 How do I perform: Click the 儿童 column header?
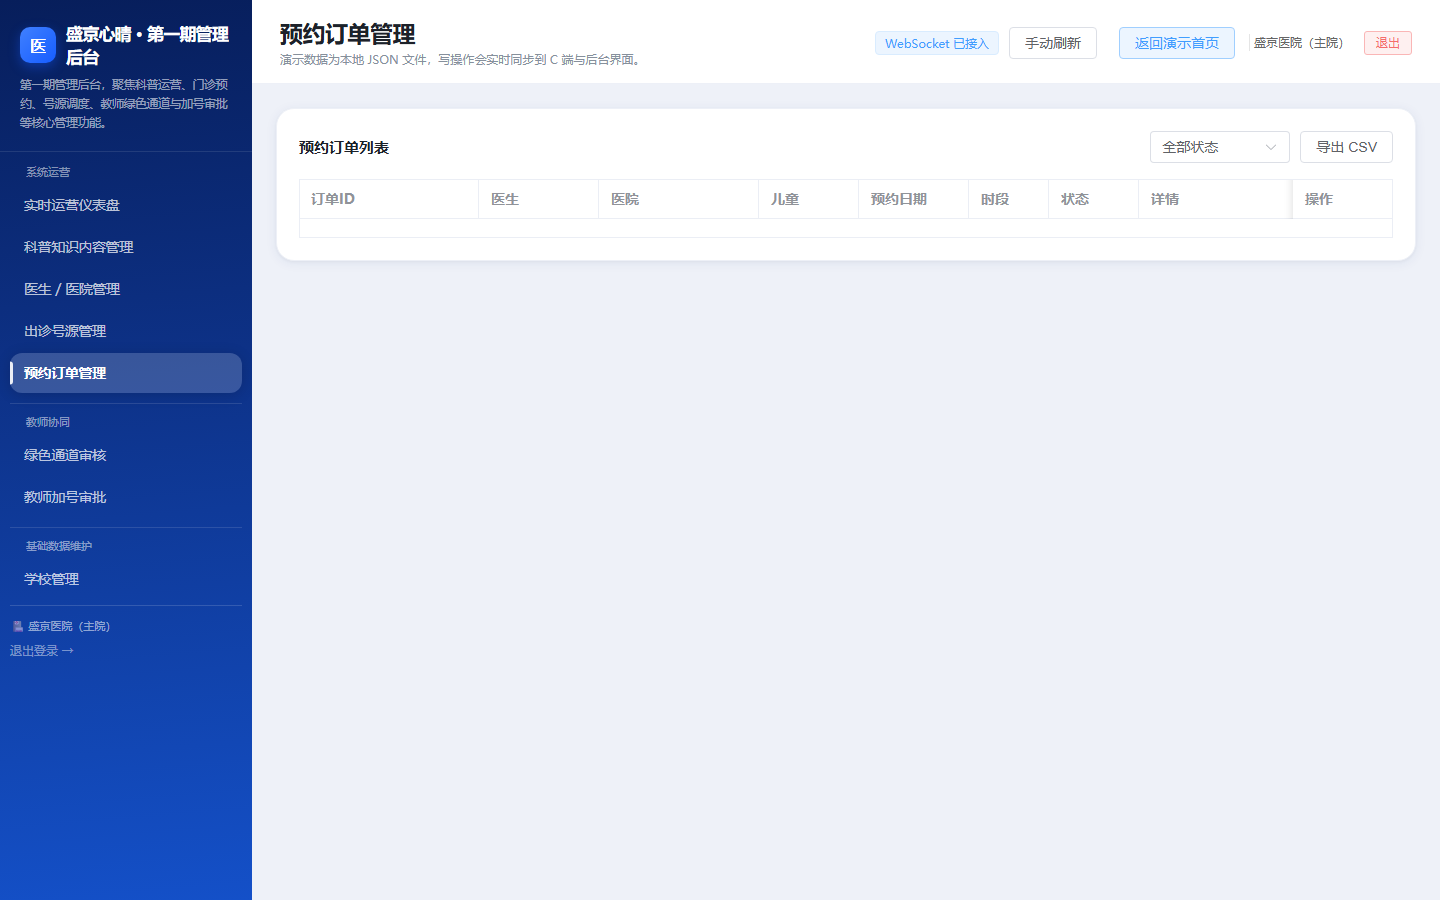(809, 199)
